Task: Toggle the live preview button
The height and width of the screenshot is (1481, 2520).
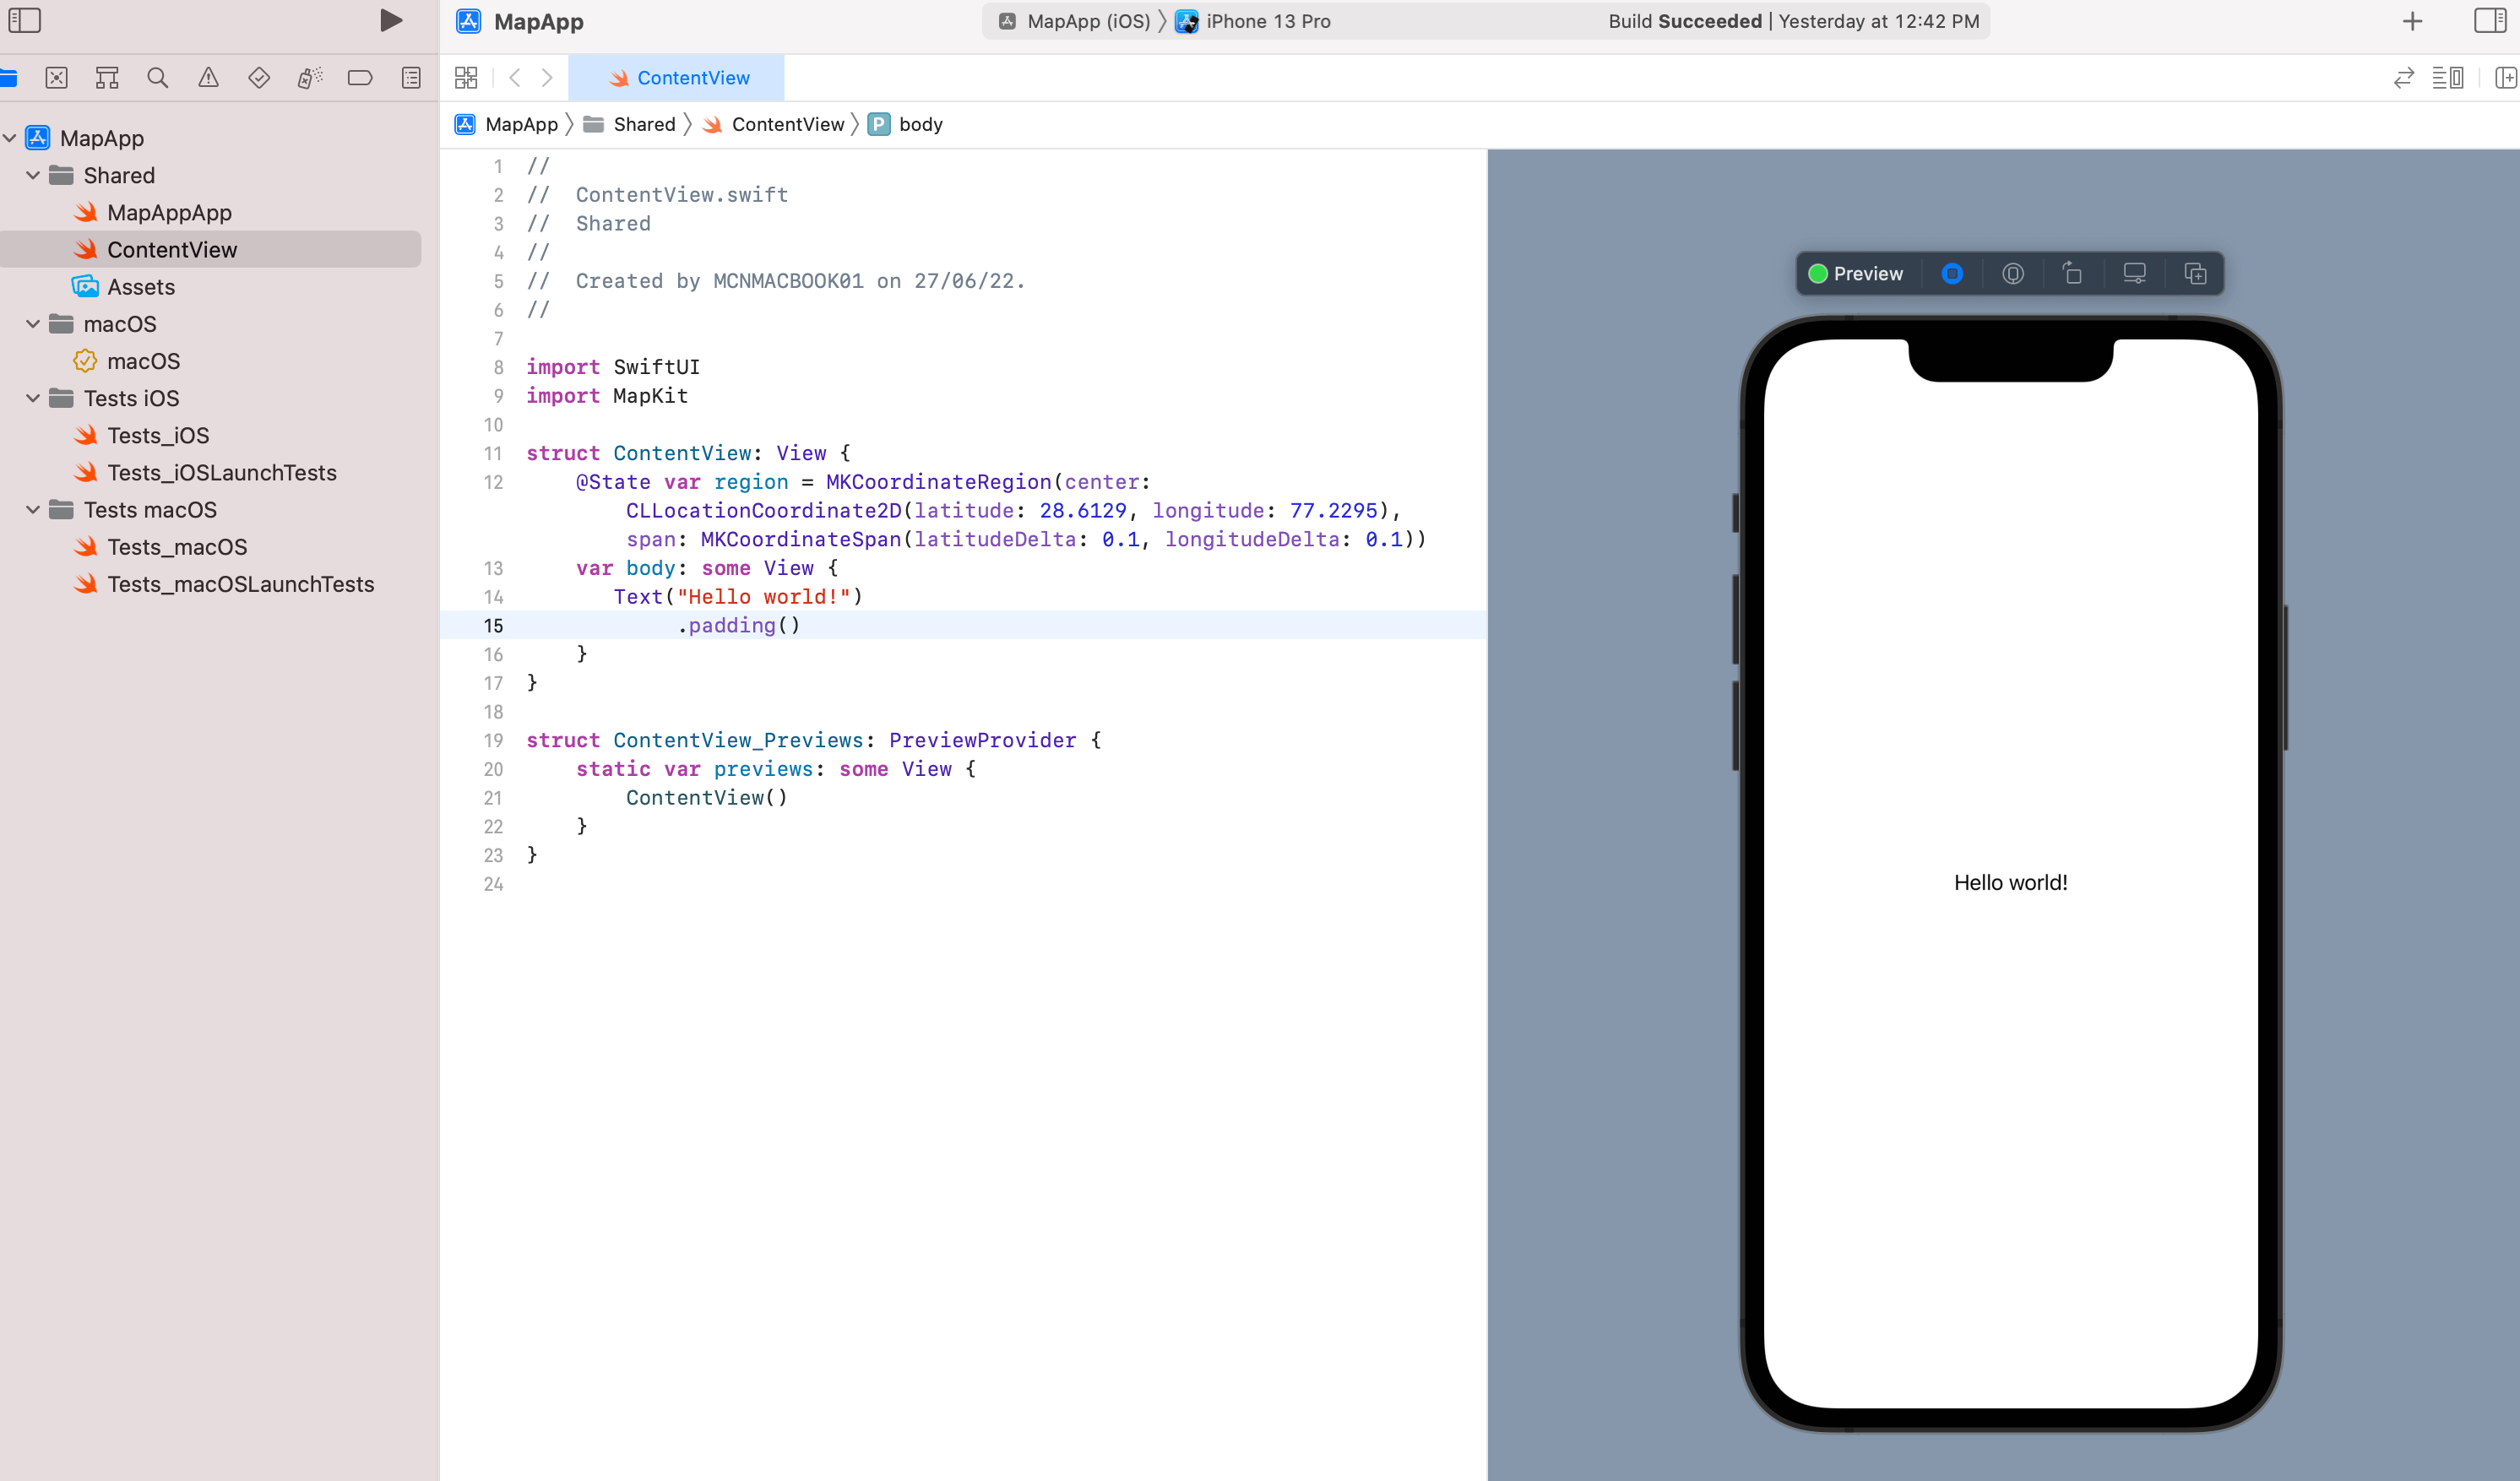Action: (x=1951, y=274)
